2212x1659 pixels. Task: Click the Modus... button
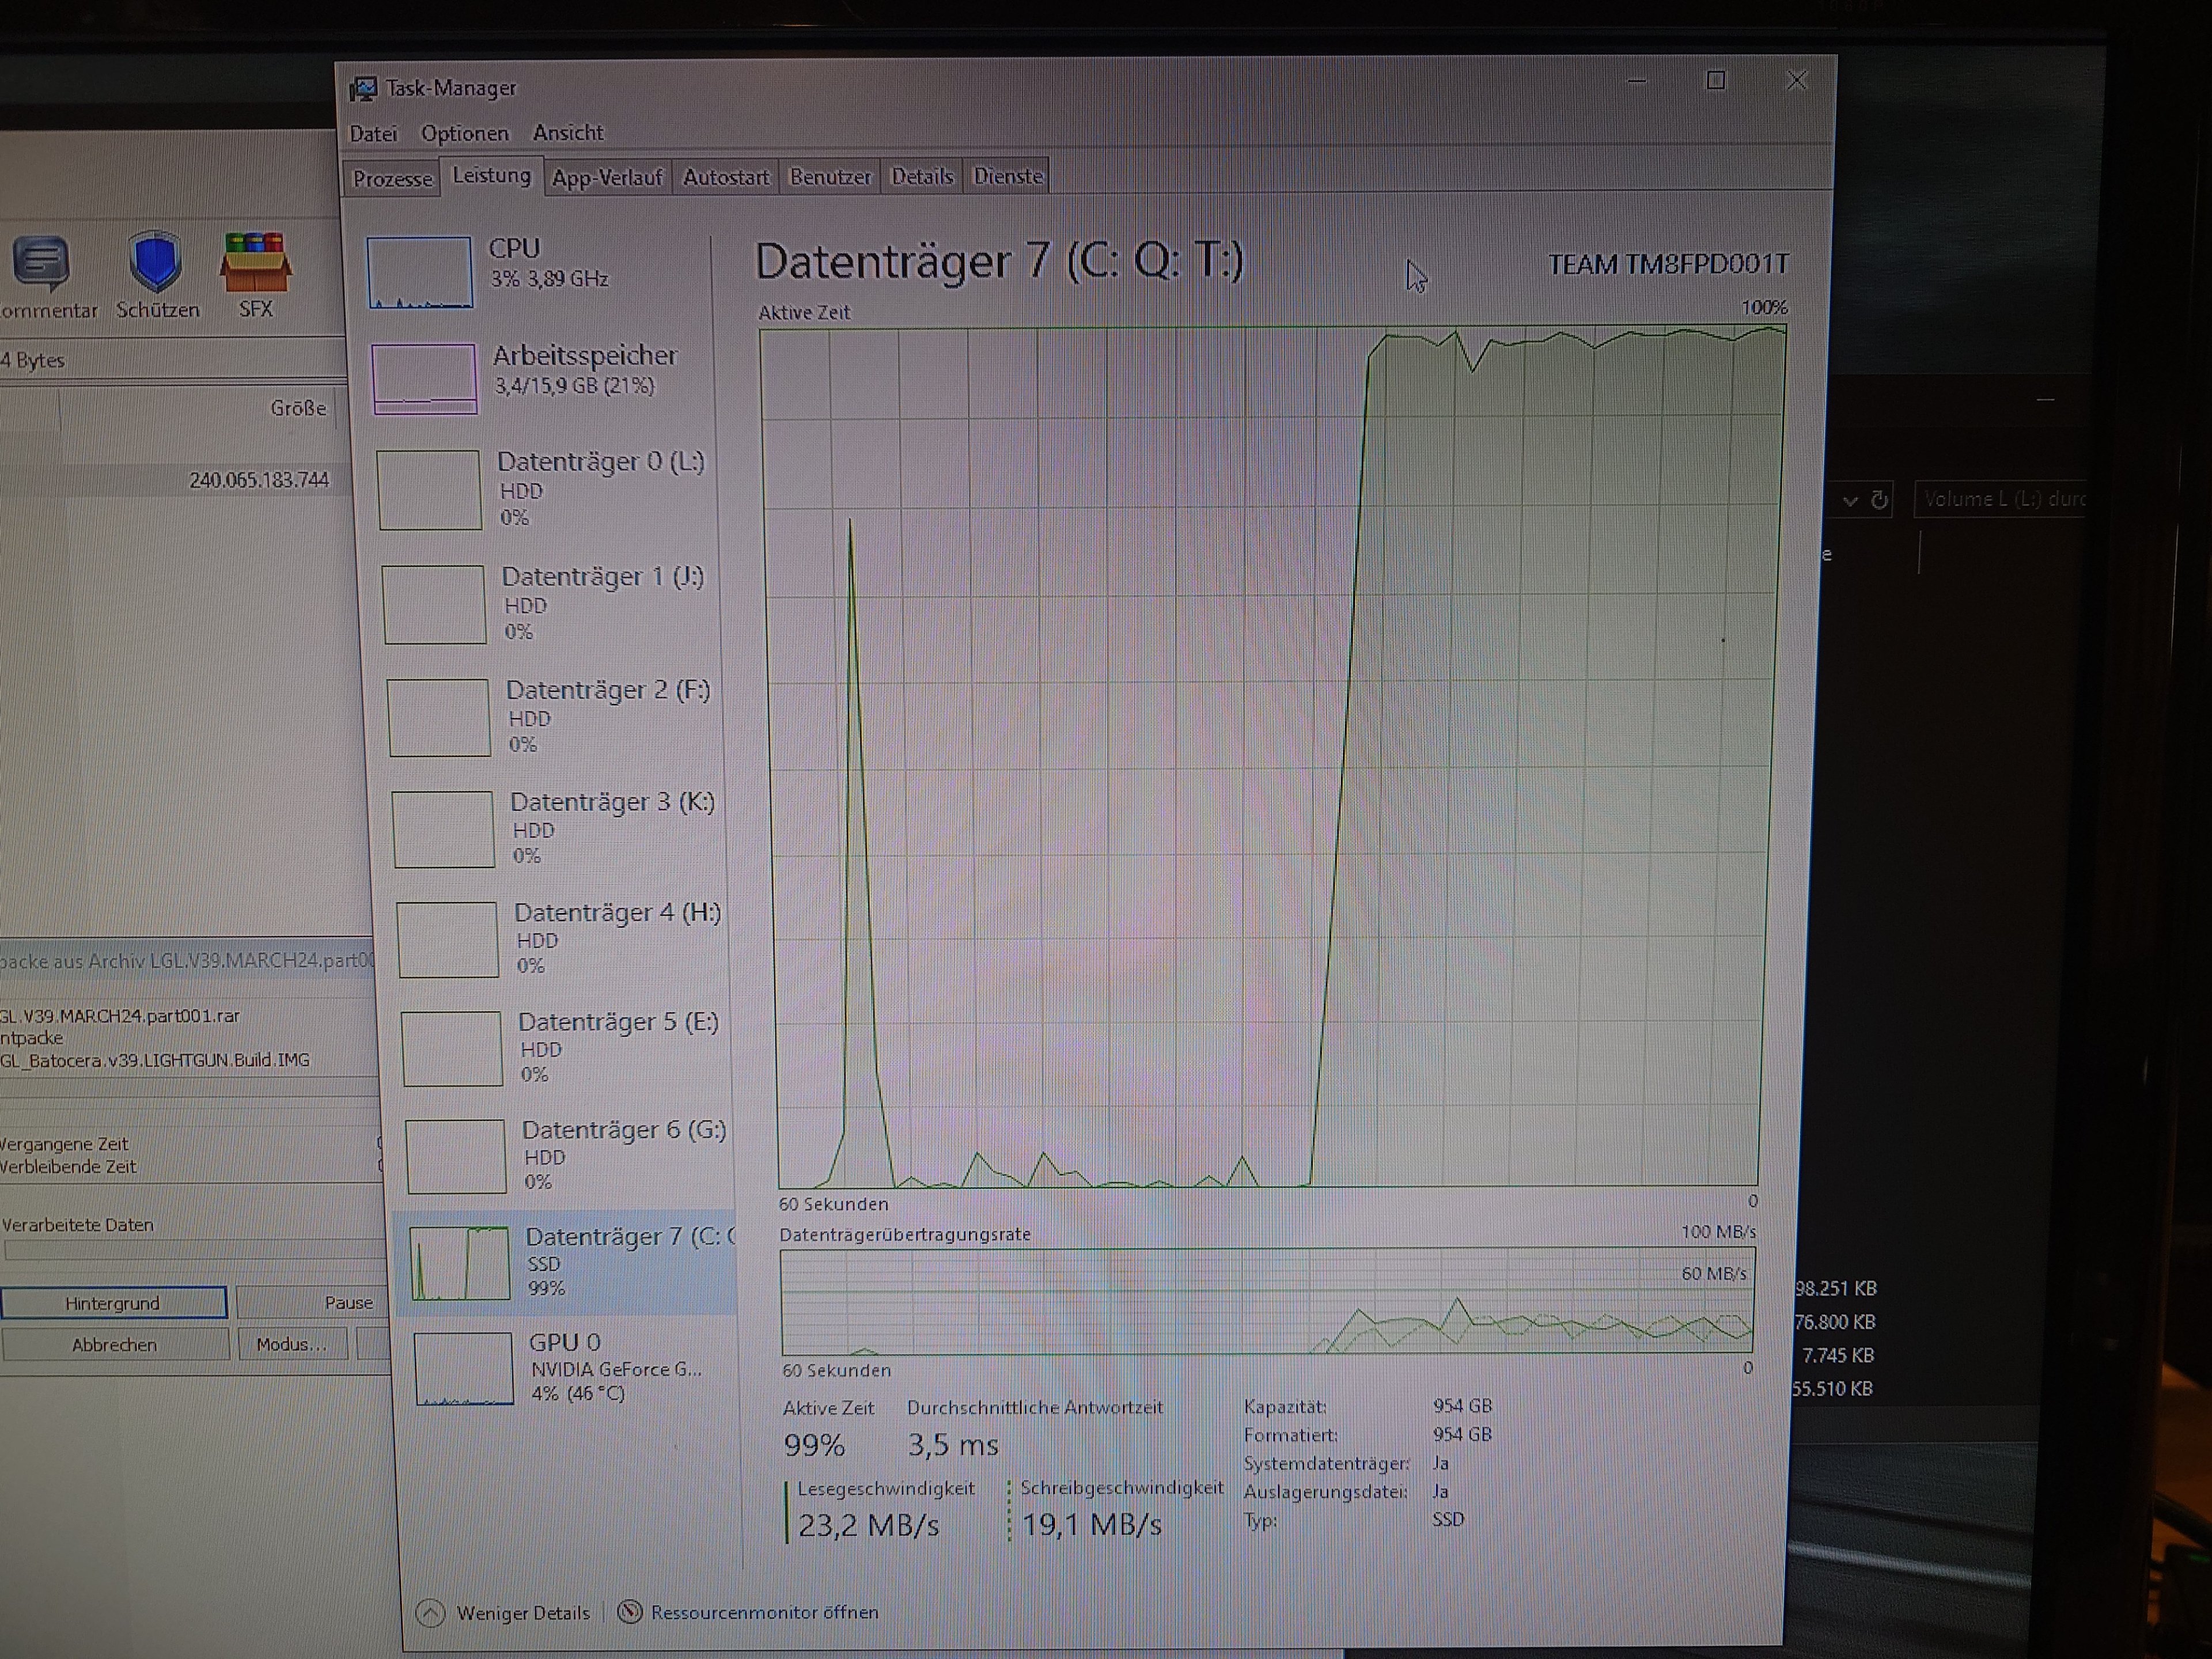(291, 1344)
